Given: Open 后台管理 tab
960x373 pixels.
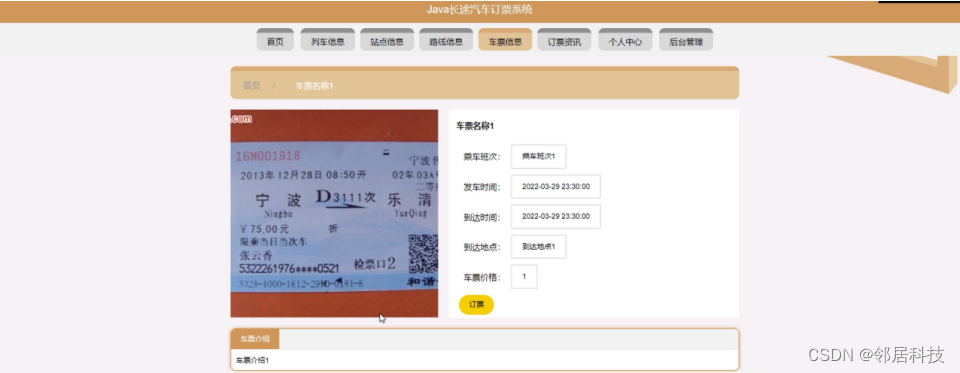Looking at the screenshot, I should click(686, 40).
